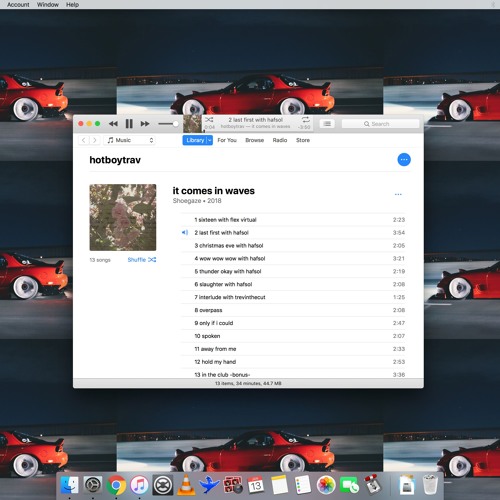
Task: Skip back to the previous track
Action: pos(113,124)
